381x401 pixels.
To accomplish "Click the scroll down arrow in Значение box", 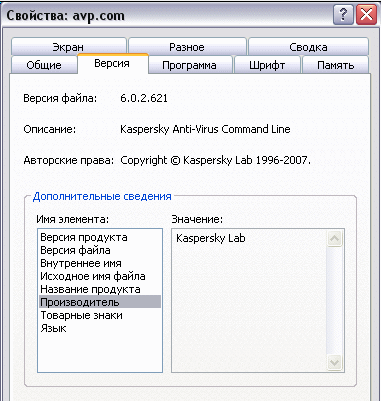I will 334,362.
